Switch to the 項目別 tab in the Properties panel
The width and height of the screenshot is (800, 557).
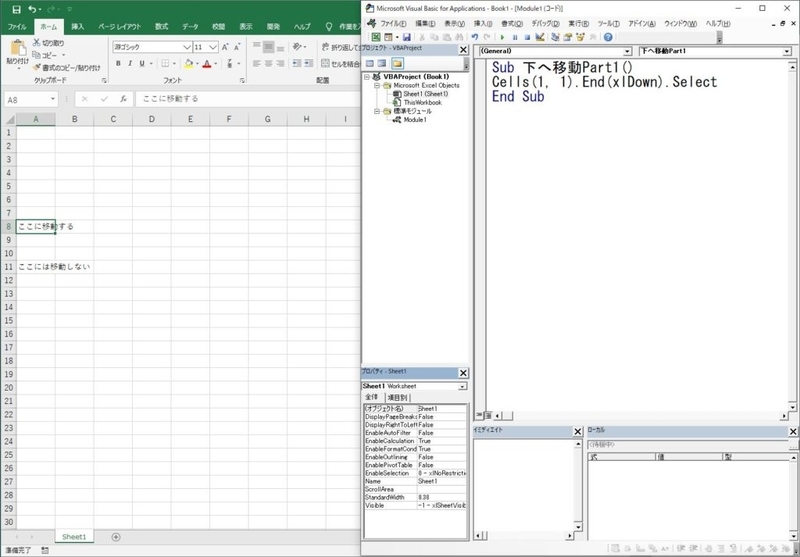pyautogui.click(x=397, y=397)
